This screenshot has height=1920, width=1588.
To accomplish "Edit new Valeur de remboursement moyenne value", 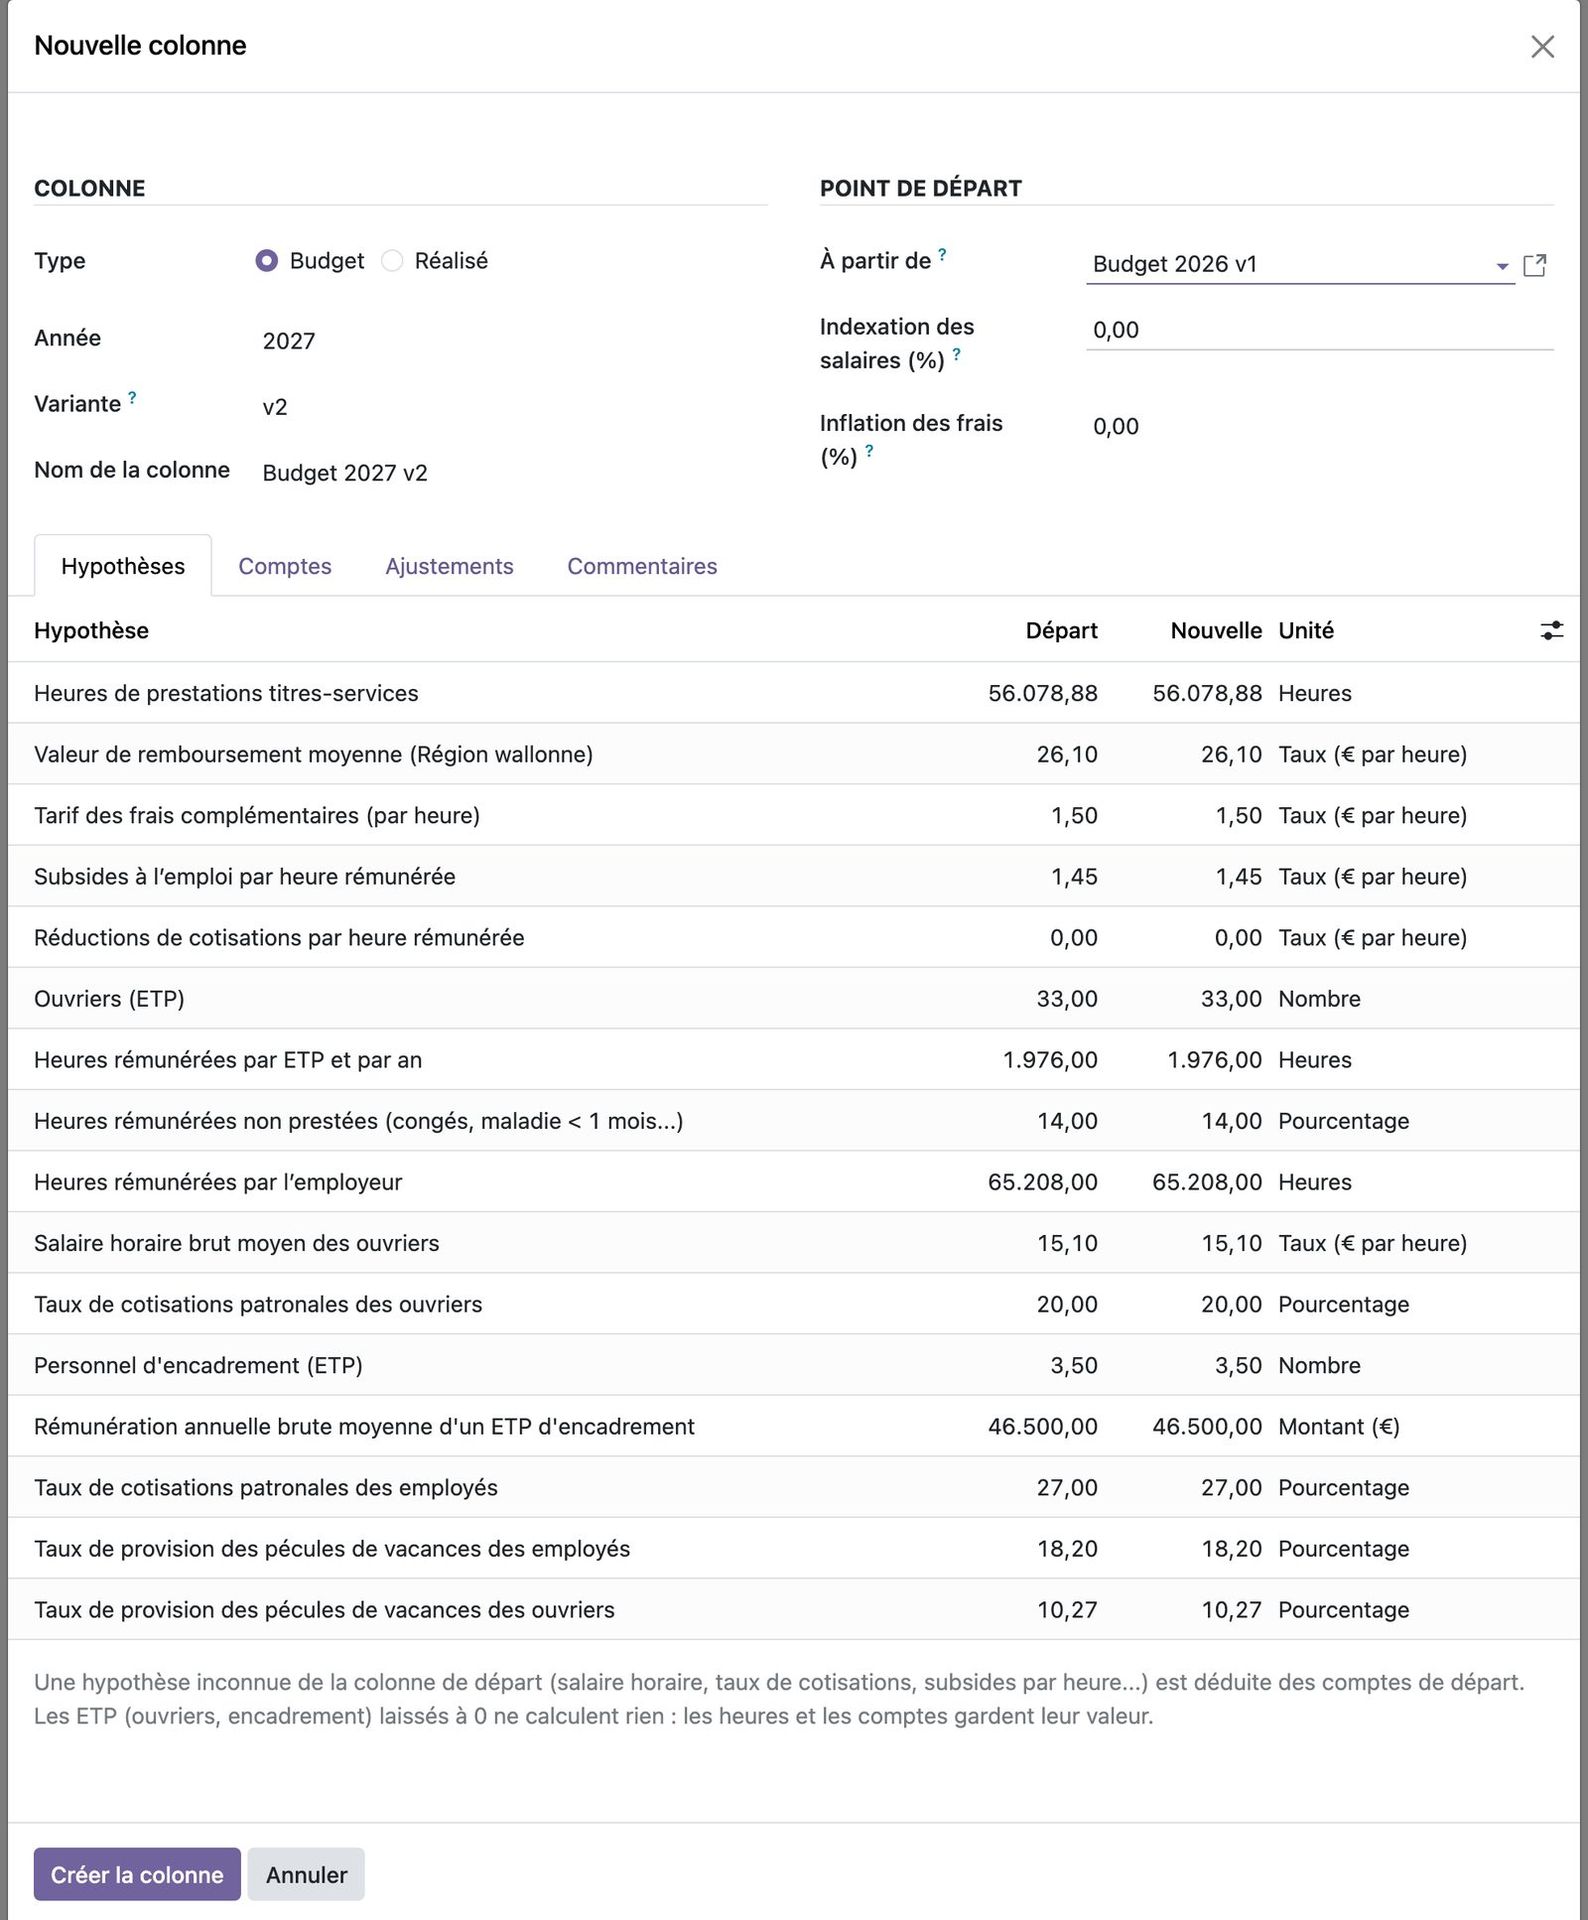I will click(x=1231, y=754).
